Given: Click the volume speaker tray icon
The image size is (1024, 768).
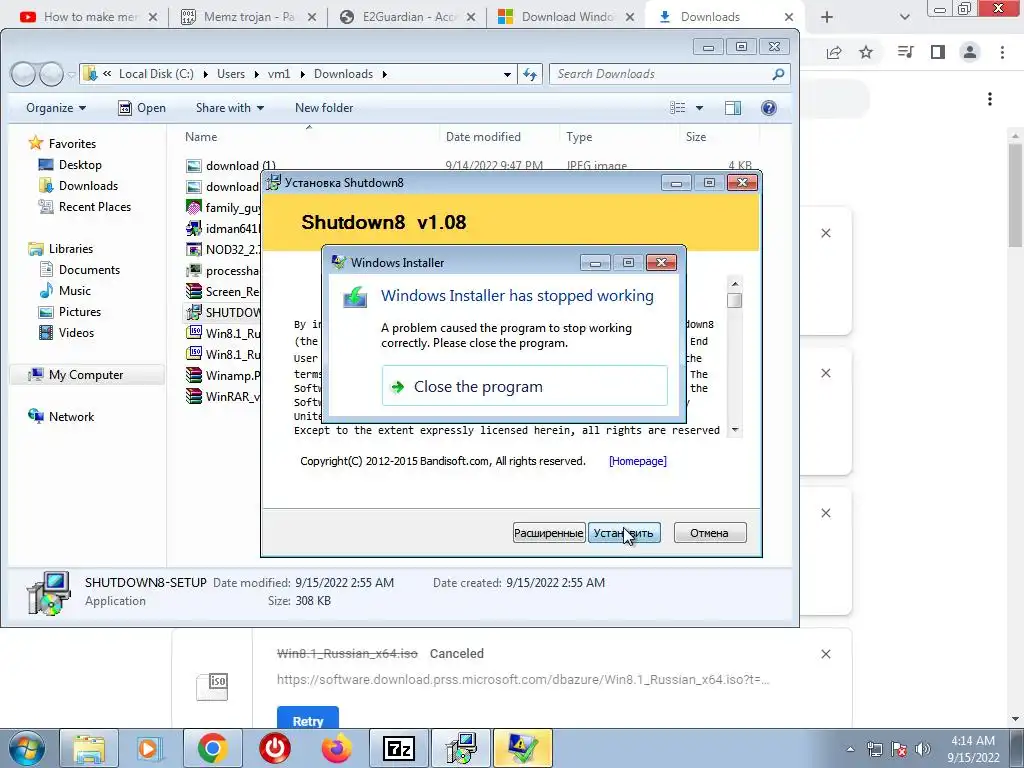Looking at the screenshot, I should 923,749.
